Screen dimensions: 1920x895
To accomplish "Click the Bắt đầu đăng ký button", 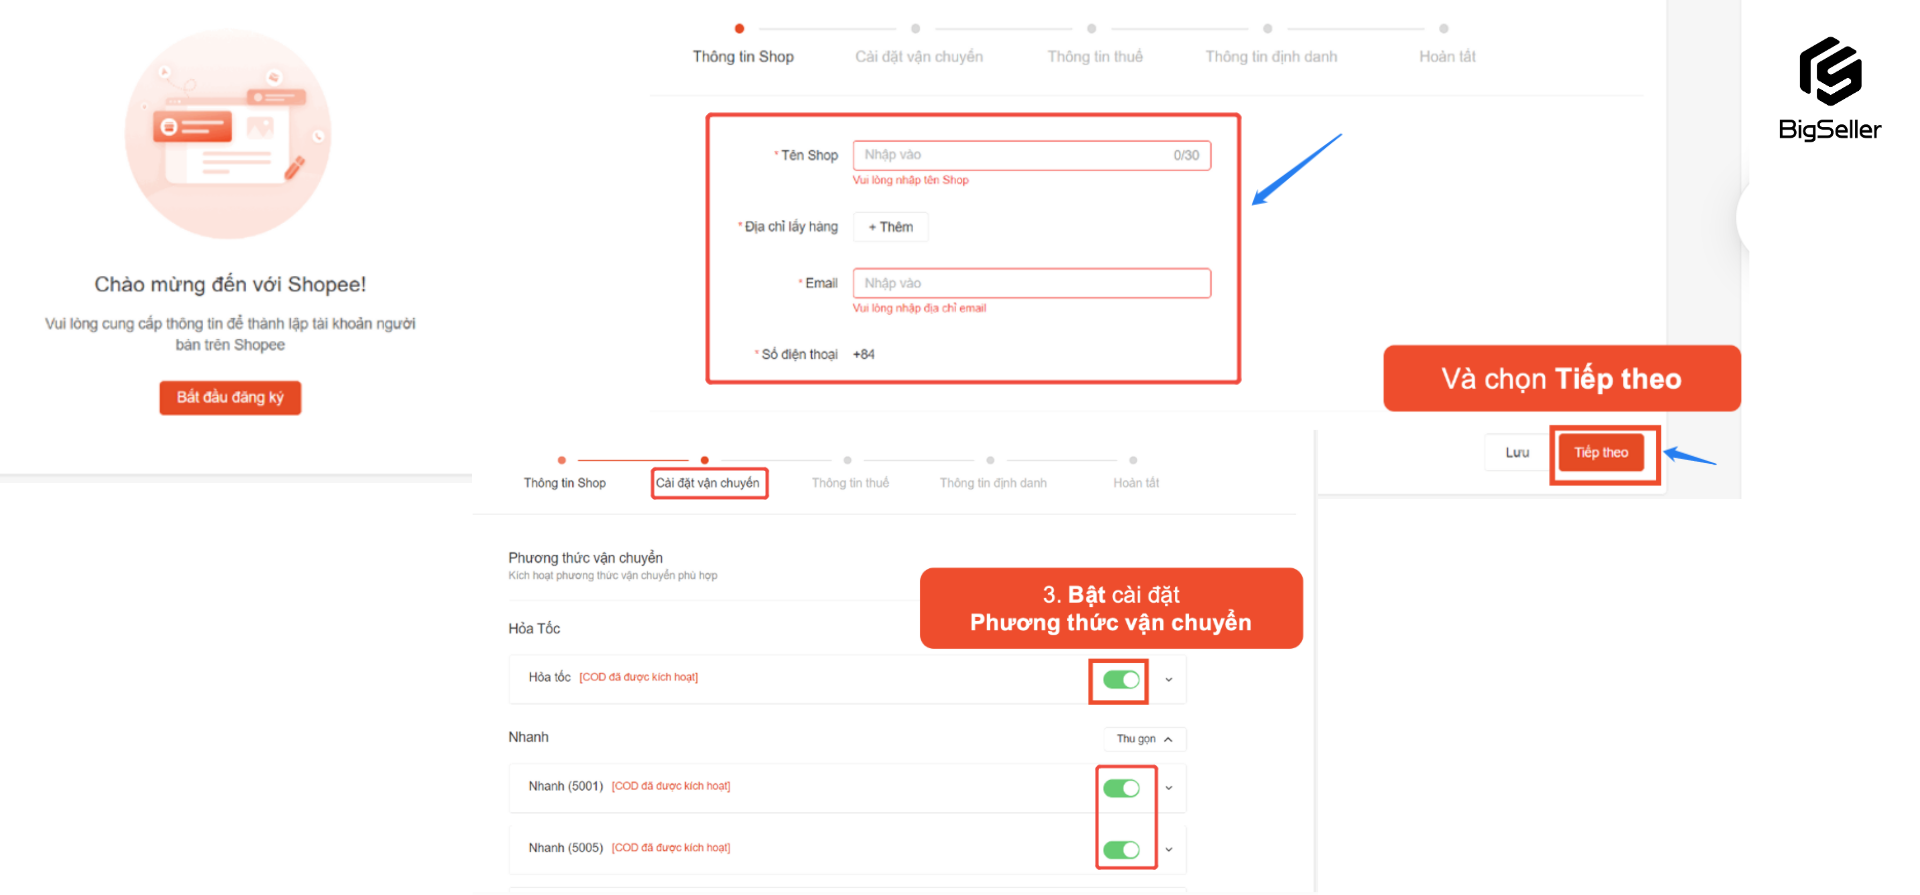I will pos(230,397).
